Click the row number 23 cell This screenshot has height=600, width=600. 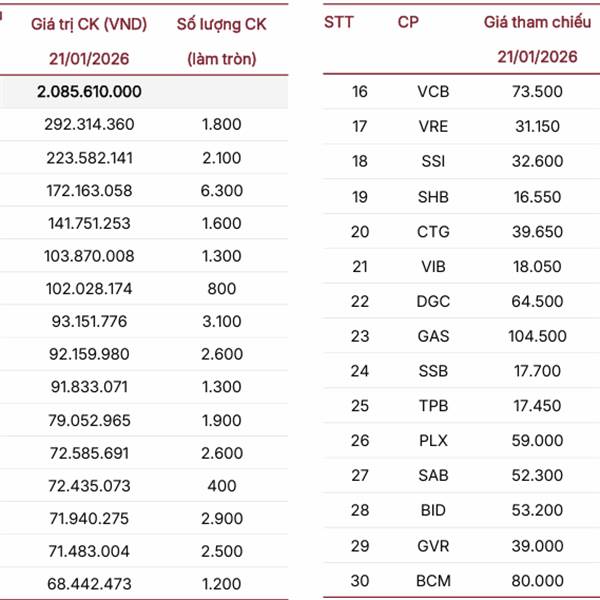point(360,337)
